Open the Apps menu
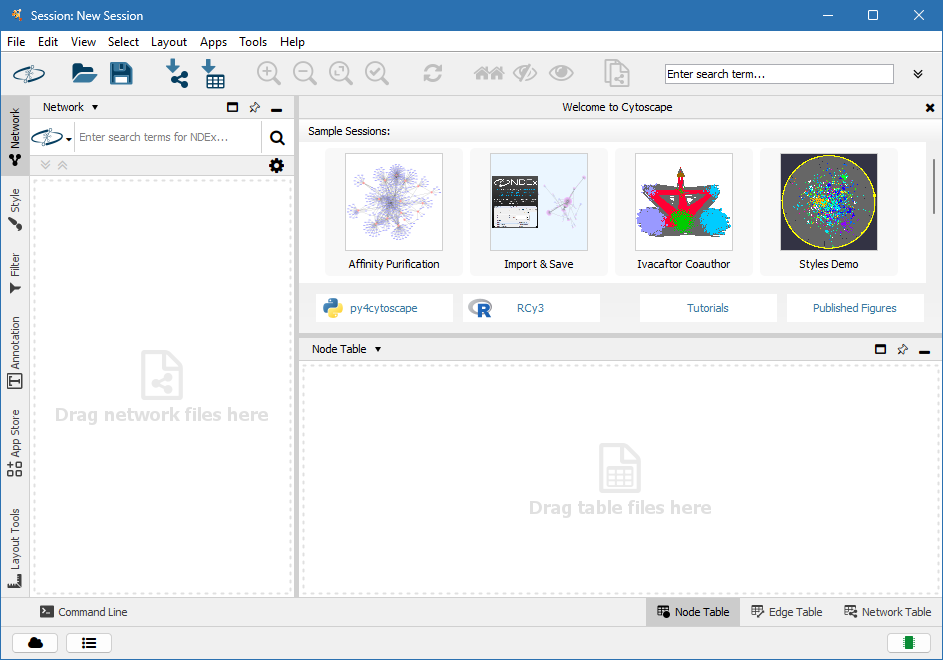 point(213,42)
